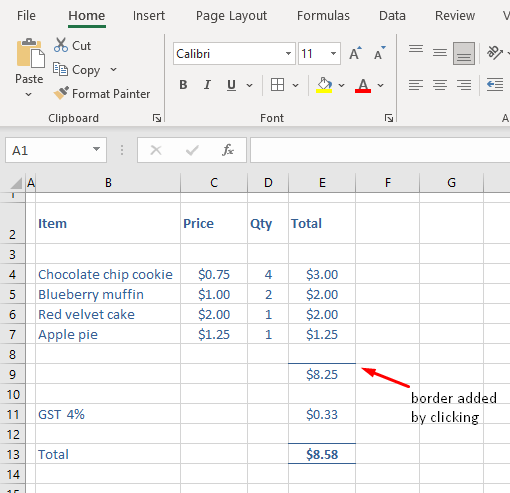Select the Qty header cell
The image size is (510, 493).
[268, 223]
